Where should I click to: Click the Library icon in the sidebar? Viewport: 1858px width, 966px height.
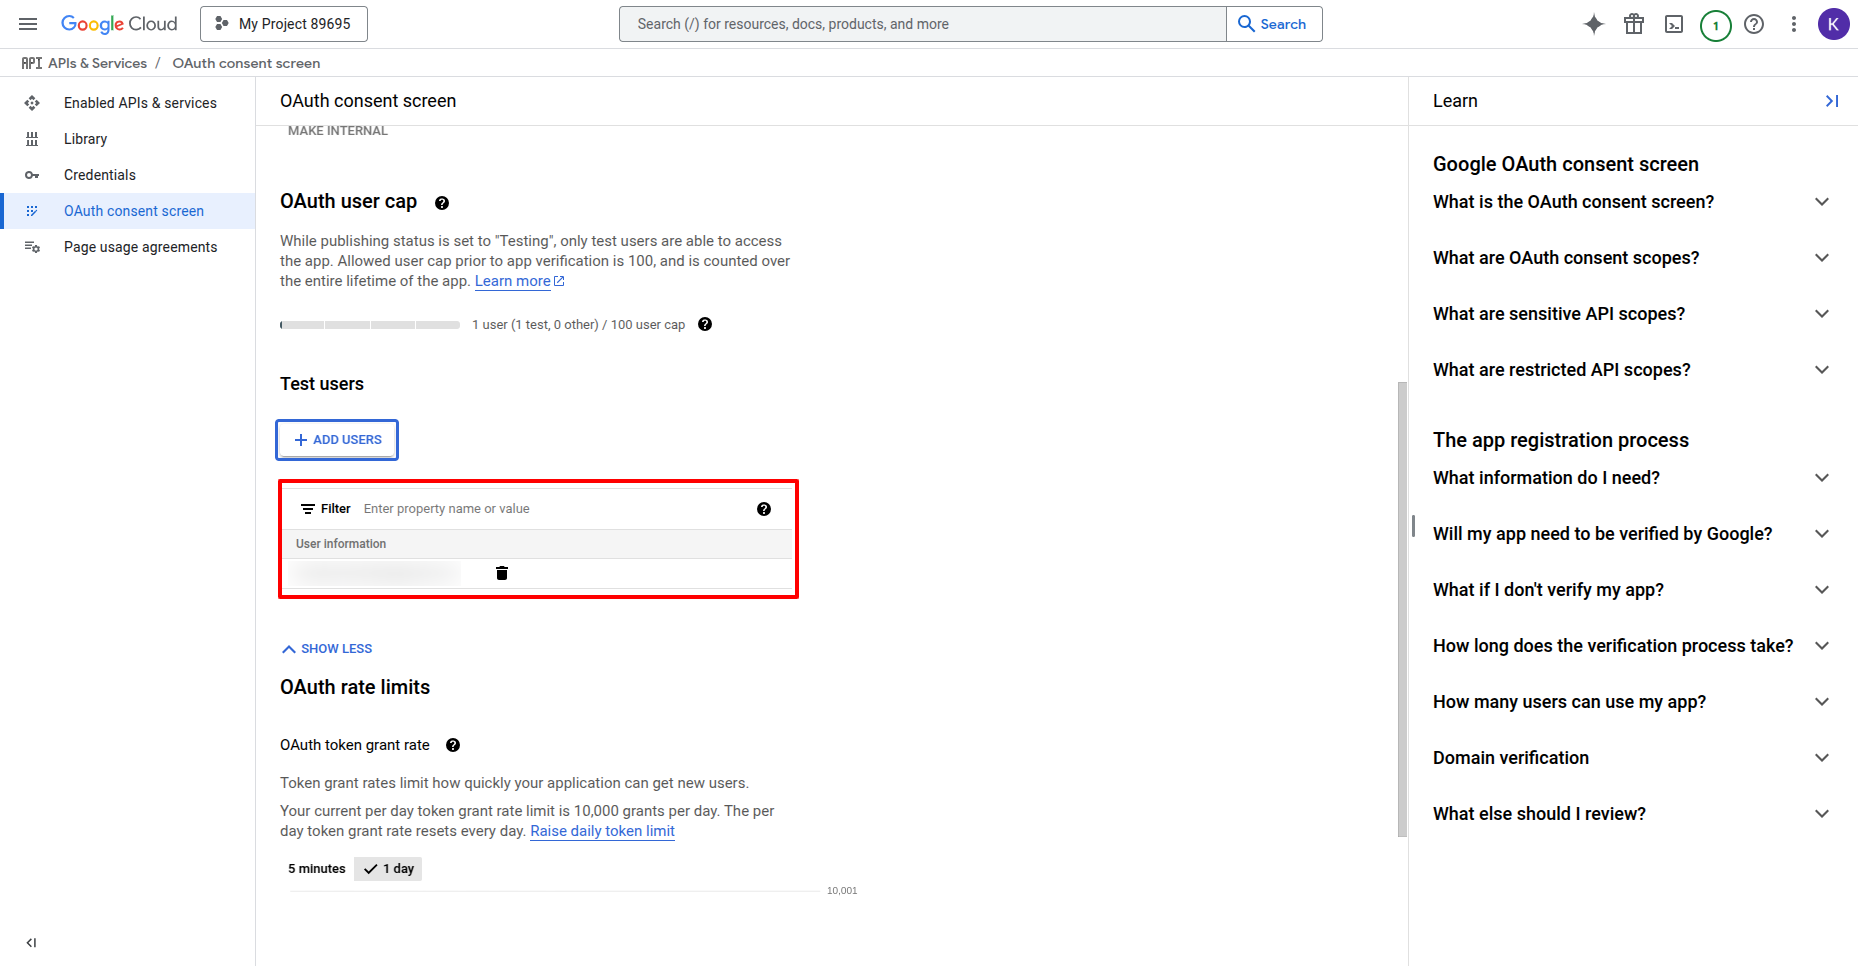[x=32, y=139]
